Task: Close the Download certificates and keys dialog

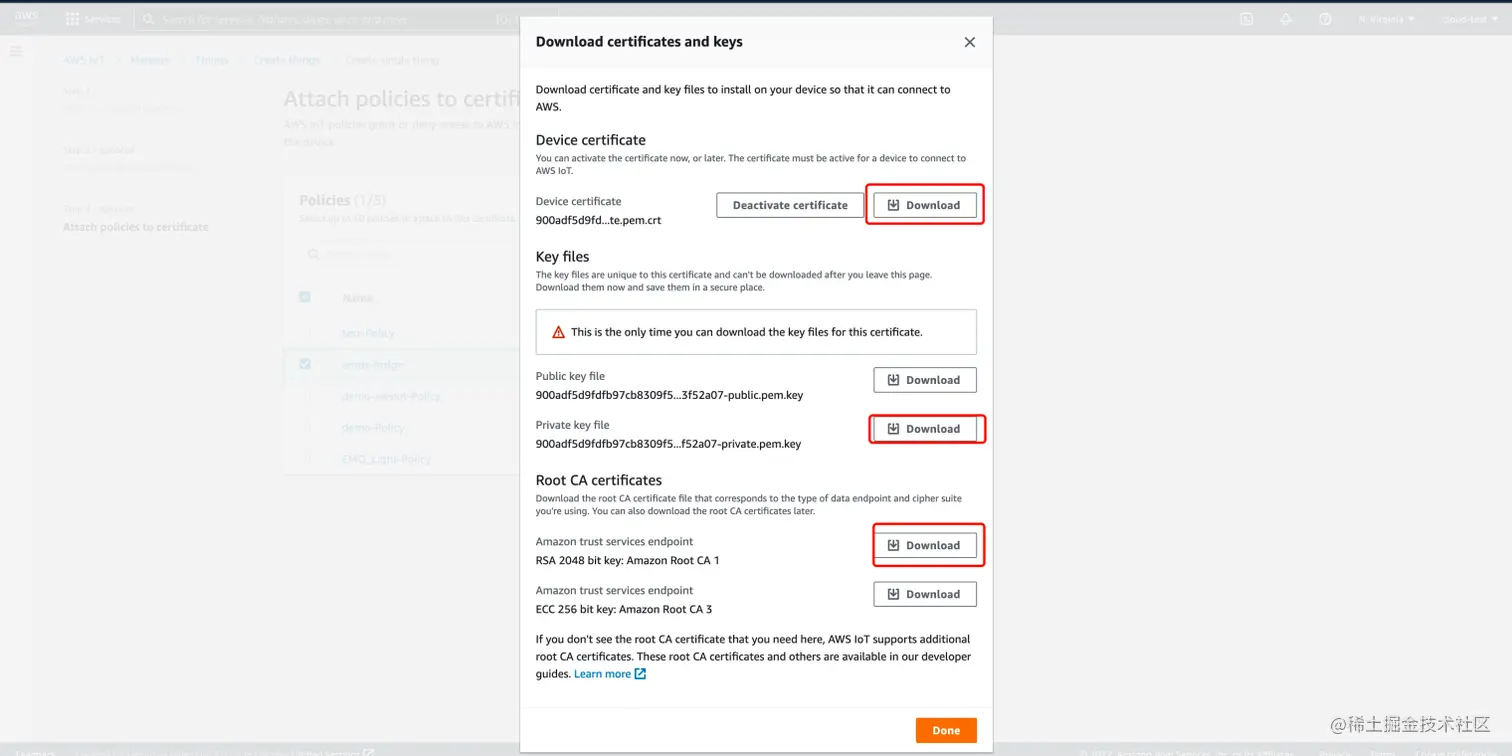Action: (x=969, y=42)
